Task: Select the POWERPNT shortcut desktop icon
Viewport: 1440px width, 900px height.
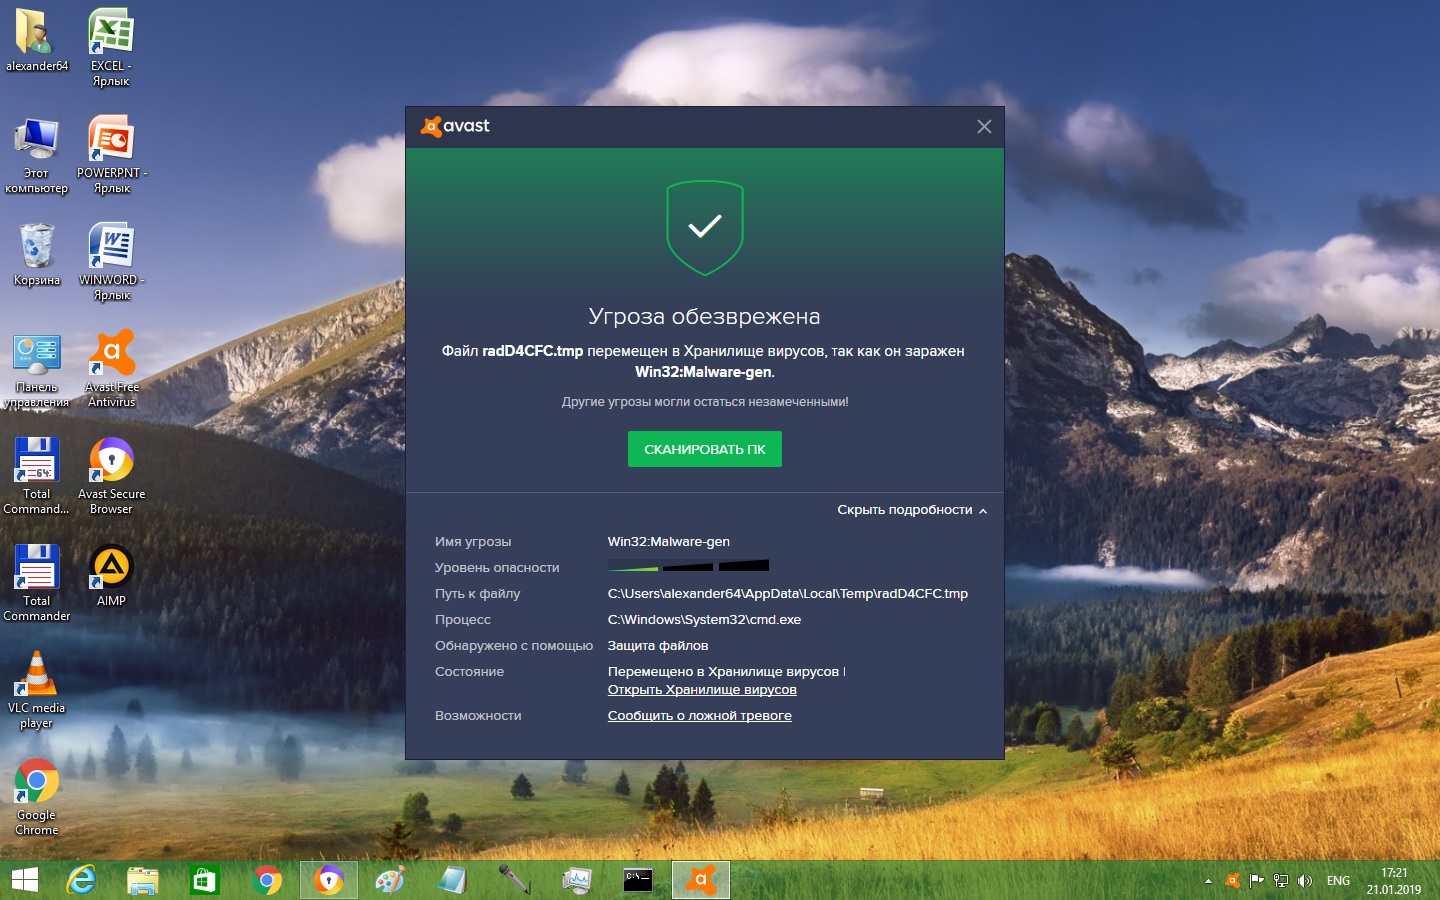Action: pos(112,154)
